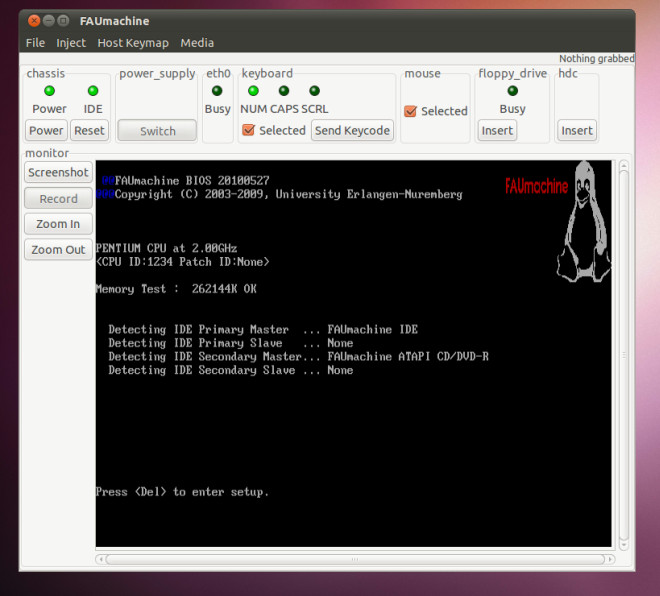Click the chassis Power button

coord(46,130)
